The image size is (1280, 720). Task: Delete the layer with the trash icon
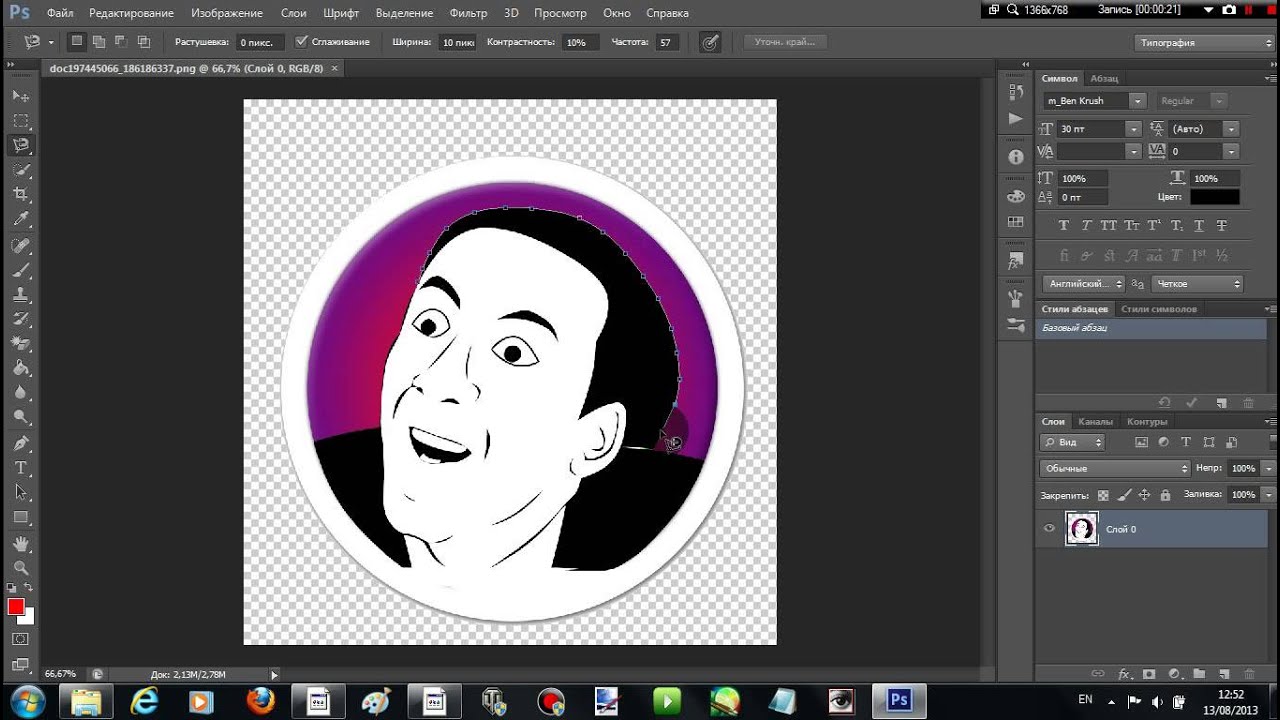tap(1249, 674)
